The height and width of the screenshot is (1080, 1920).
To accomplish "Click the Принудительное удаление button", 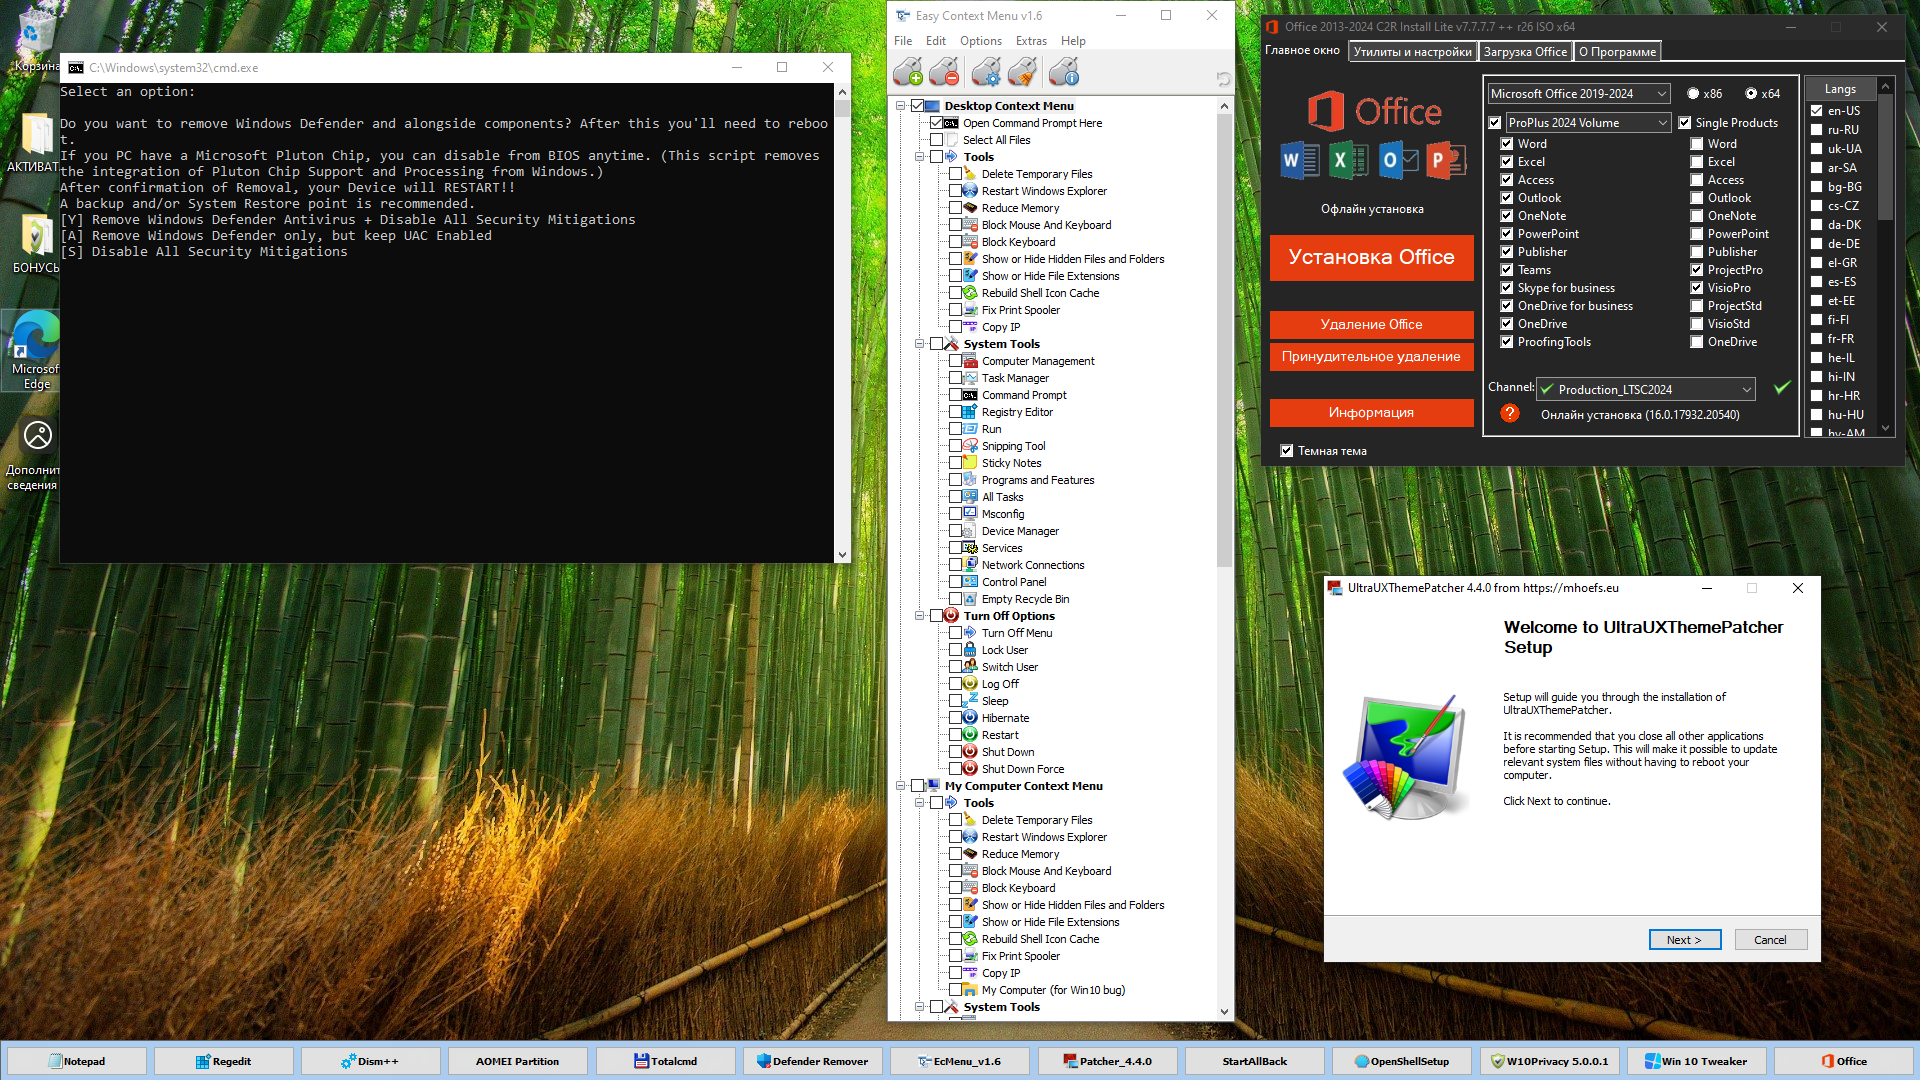I will click(1371, 357).
